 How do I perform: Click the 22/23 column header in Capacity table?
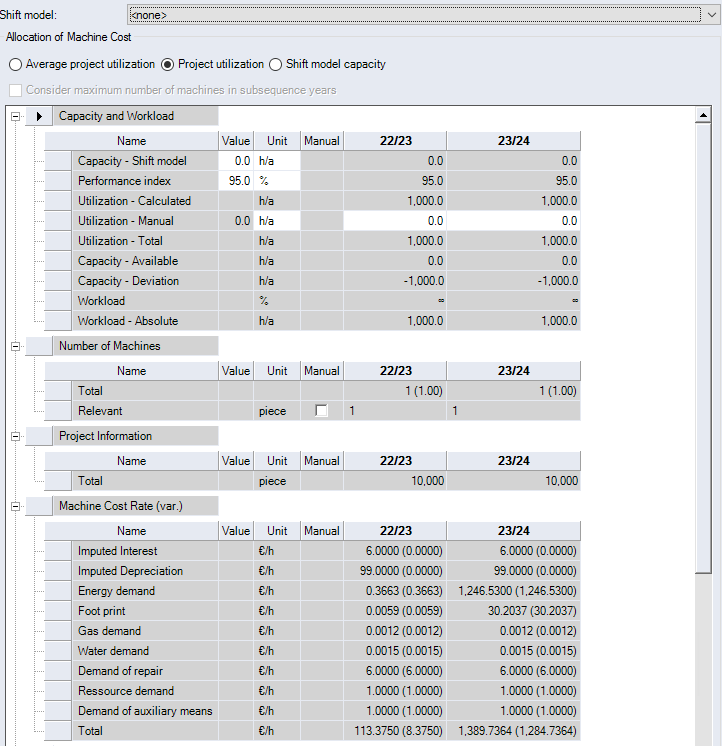[x=395, y=141]
